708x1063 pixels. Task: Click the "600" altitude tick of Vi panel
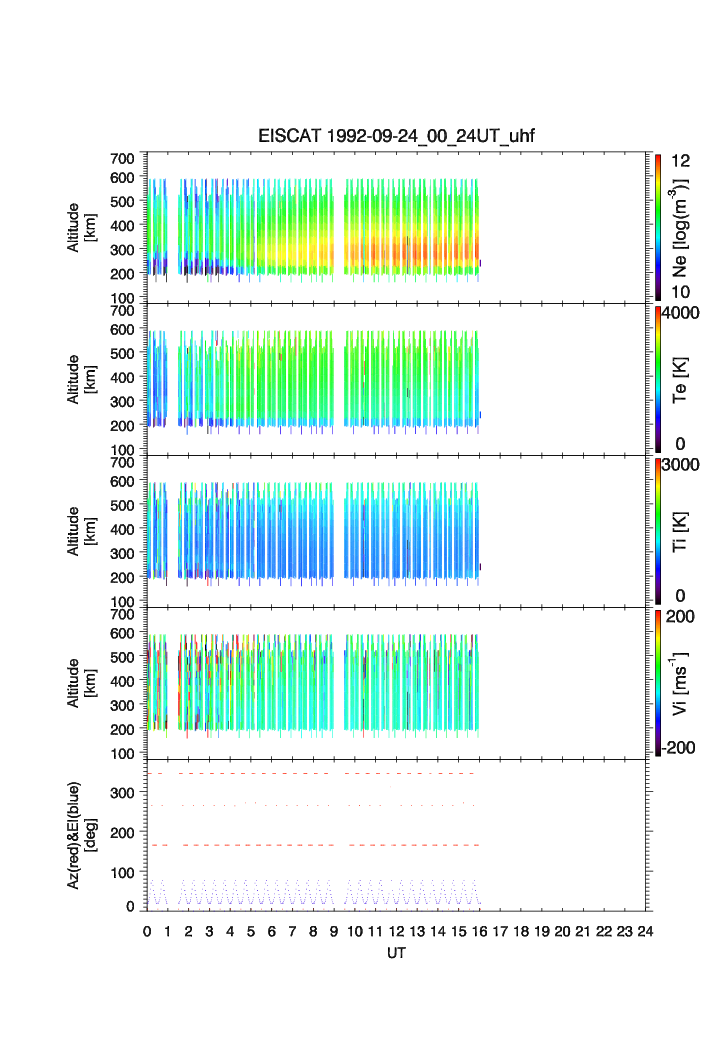pyautogui.click(x=122, y=633)
